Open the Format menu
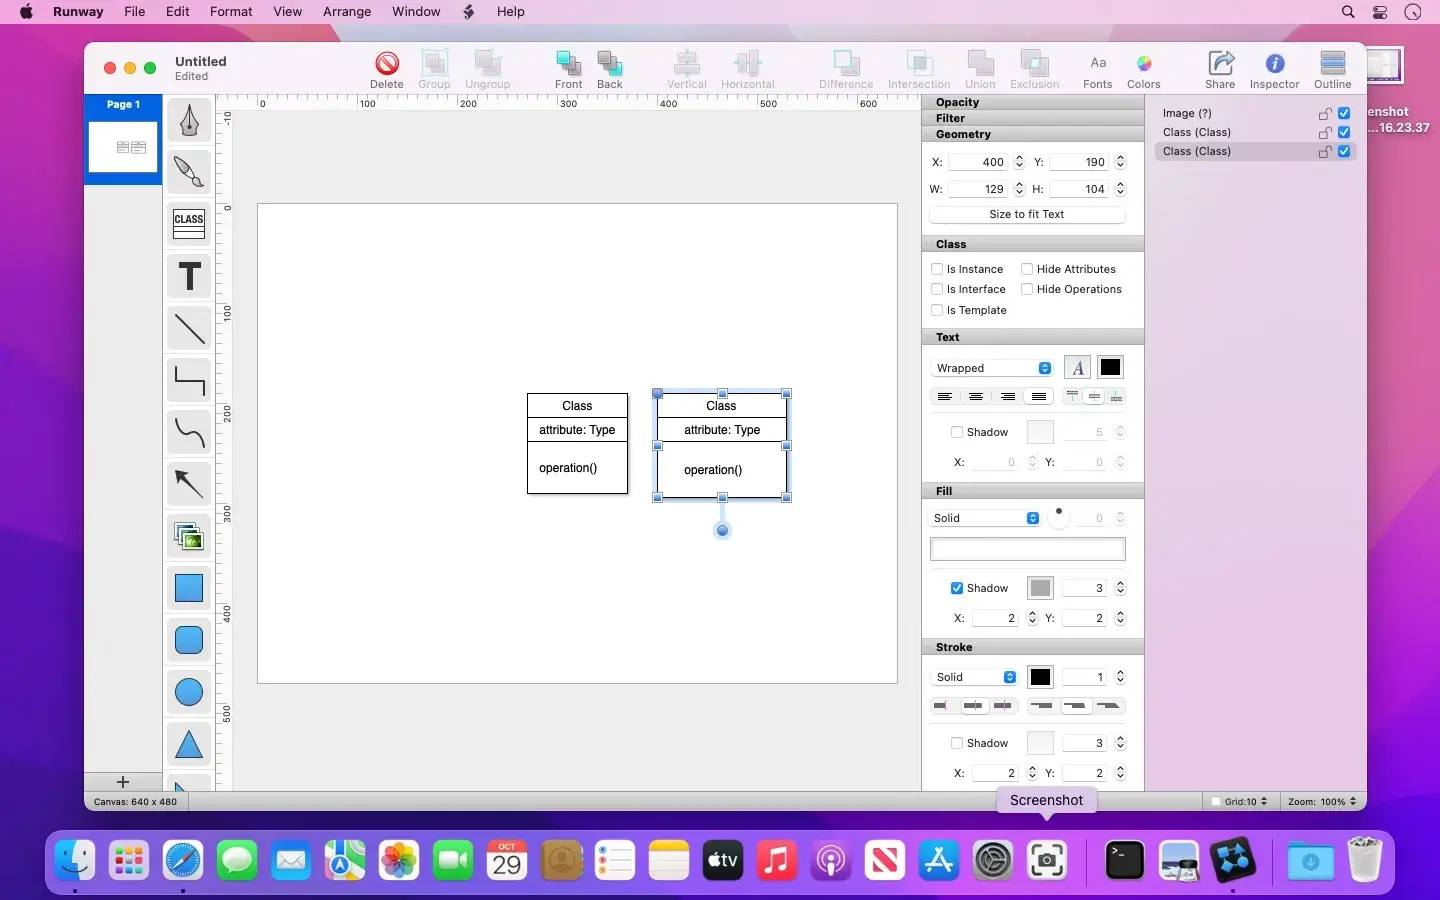Image resolution: width=1440 pixels, height=900 pixels. coord(231,12)
